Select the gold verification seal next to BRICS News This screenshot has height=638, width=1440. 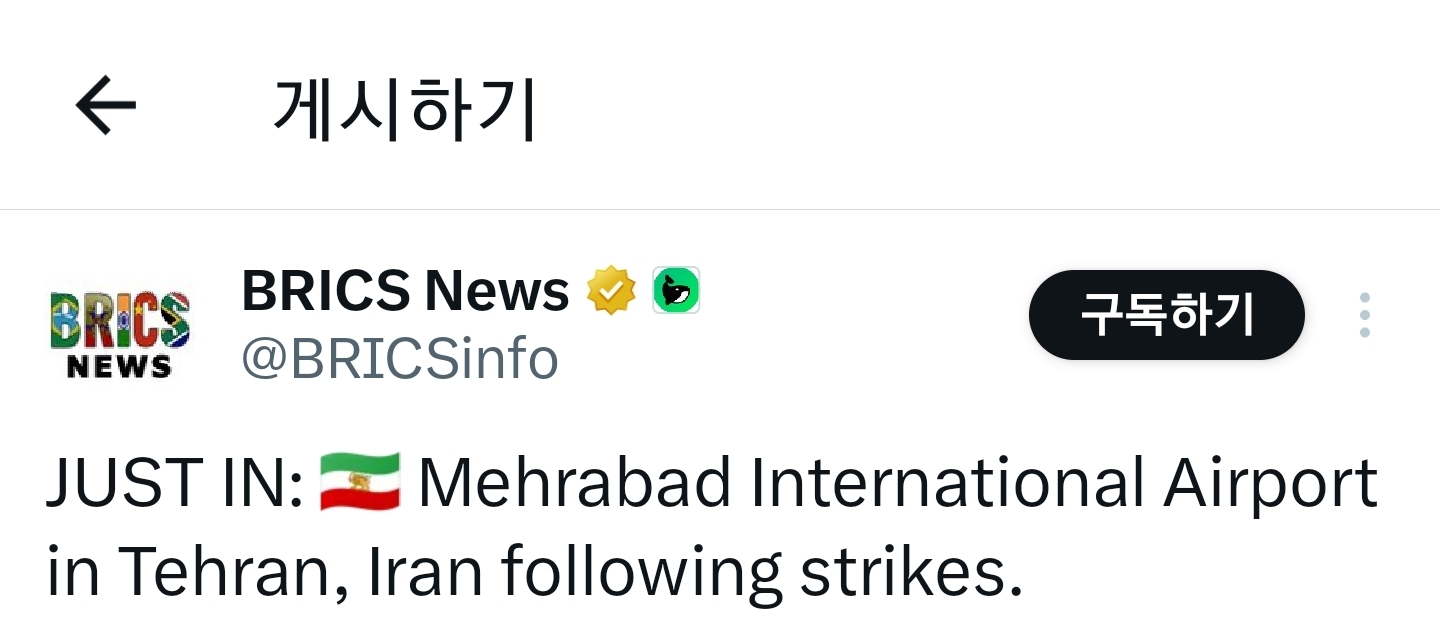point(613,290)
